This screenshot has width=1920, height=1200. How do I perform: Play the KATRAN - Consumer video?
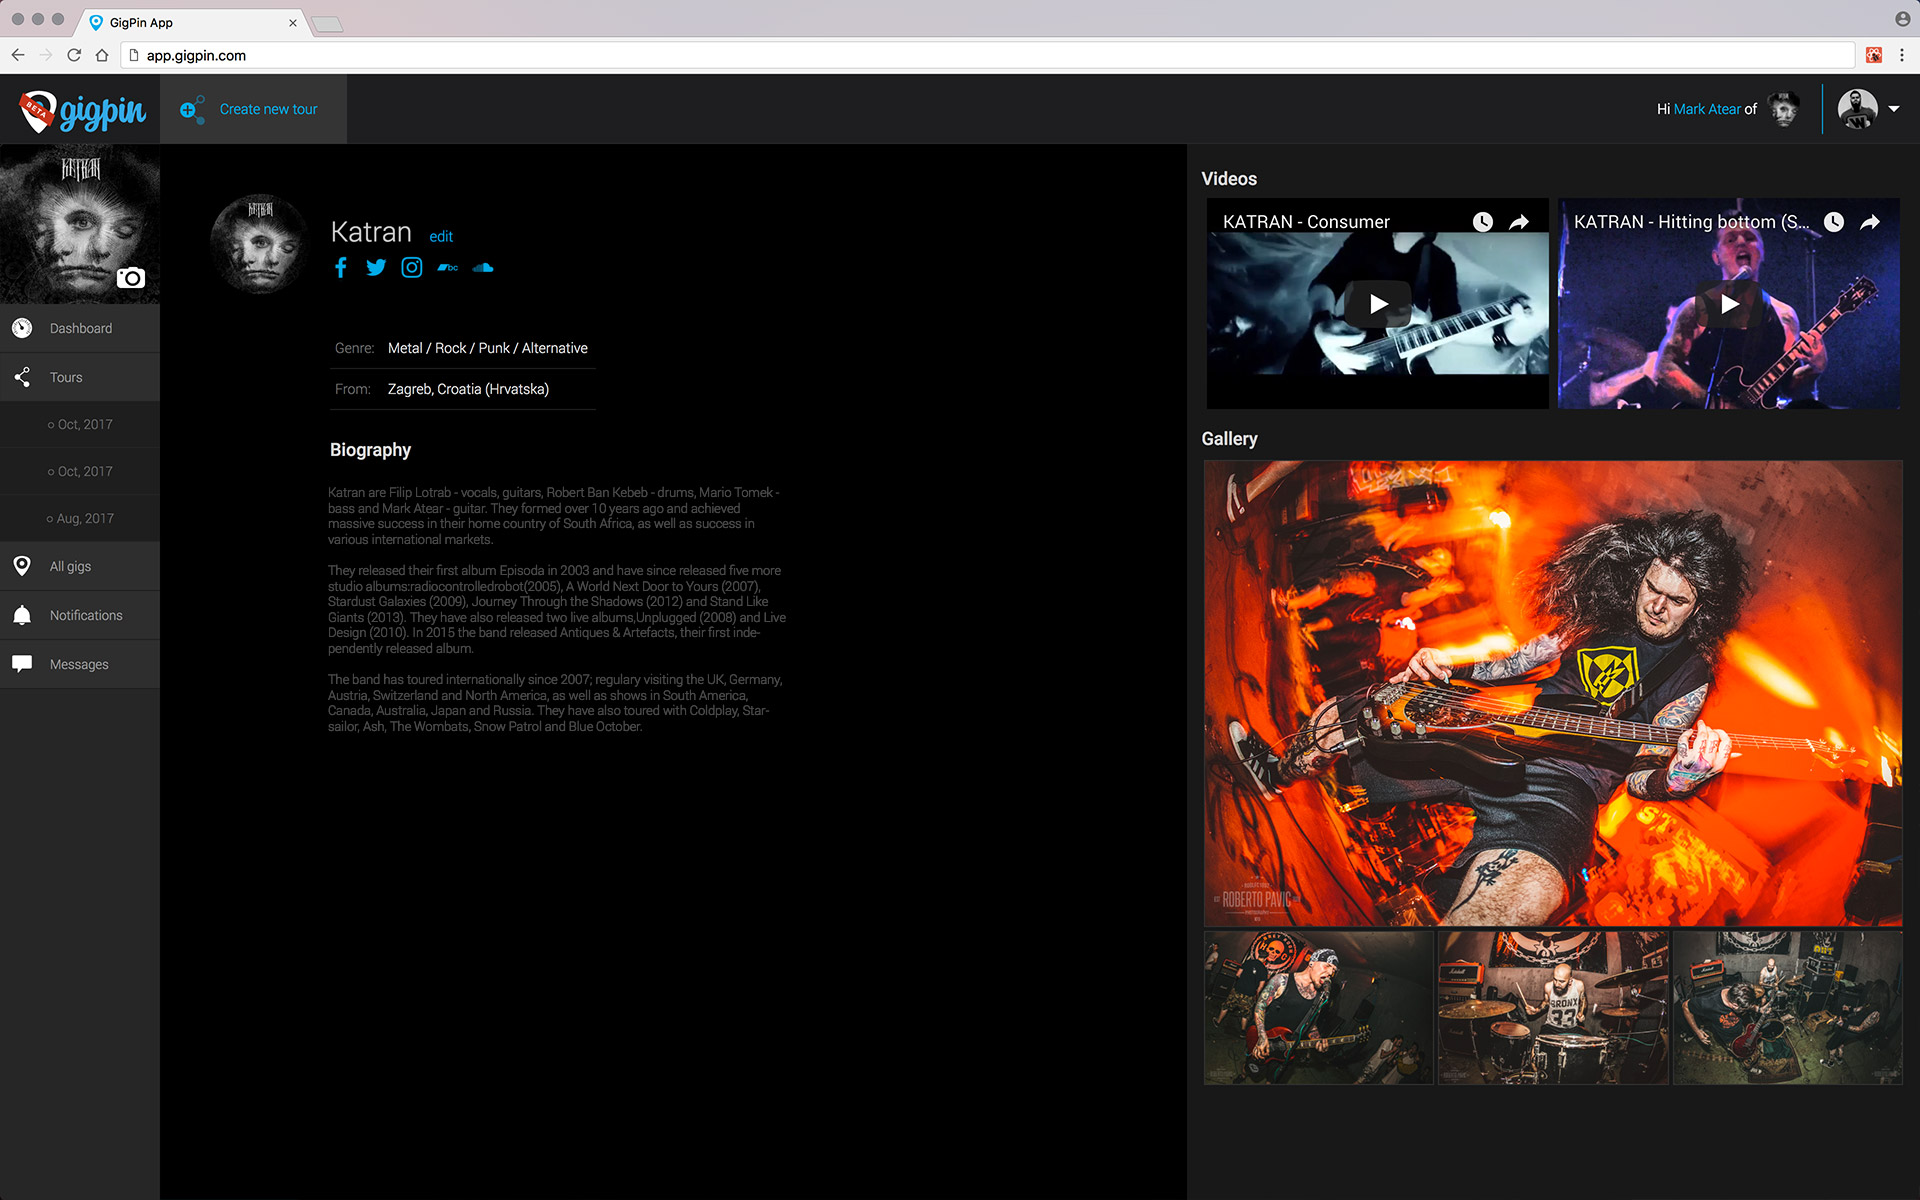click(x=1378, y=304)
